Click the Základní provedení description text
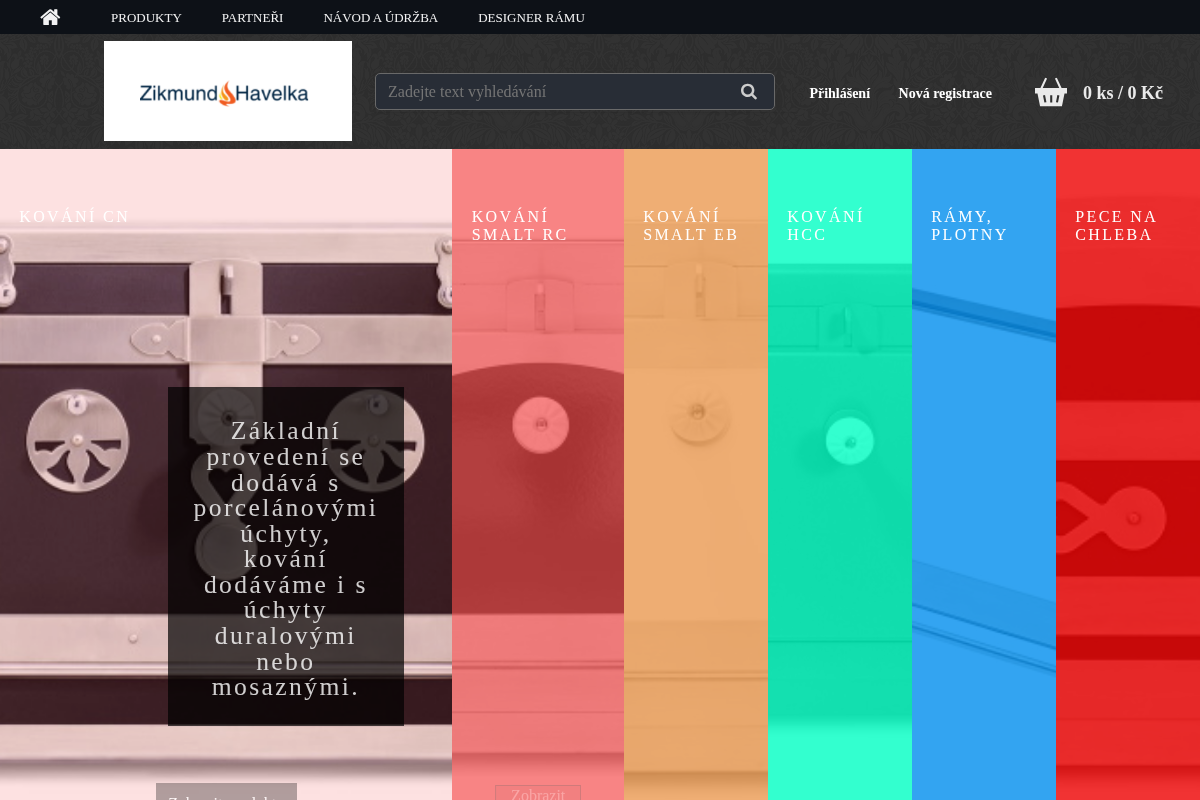 pyautogui.click(x=286, y=559)
